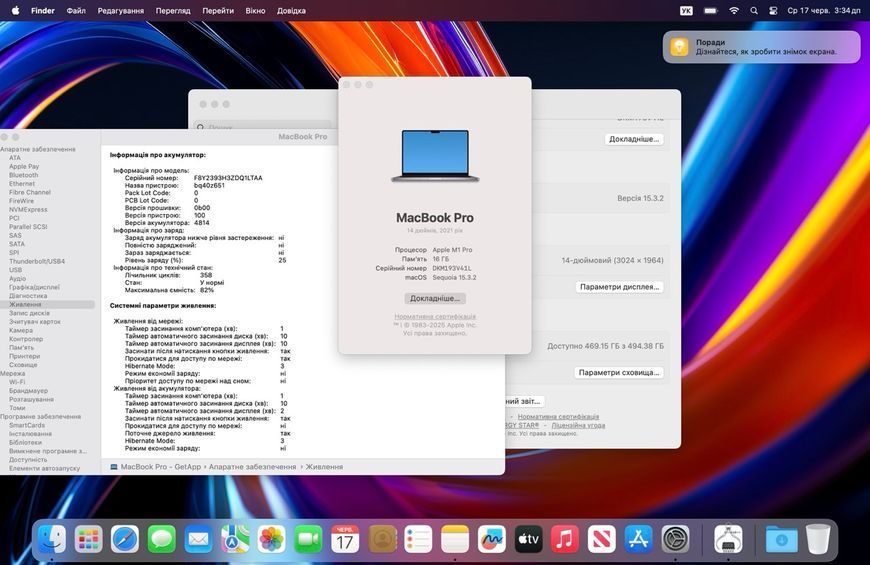The image size is (870, 565).
Task: Show Wi-Fi status in the menu bar
Action: [x=734, y=10]
